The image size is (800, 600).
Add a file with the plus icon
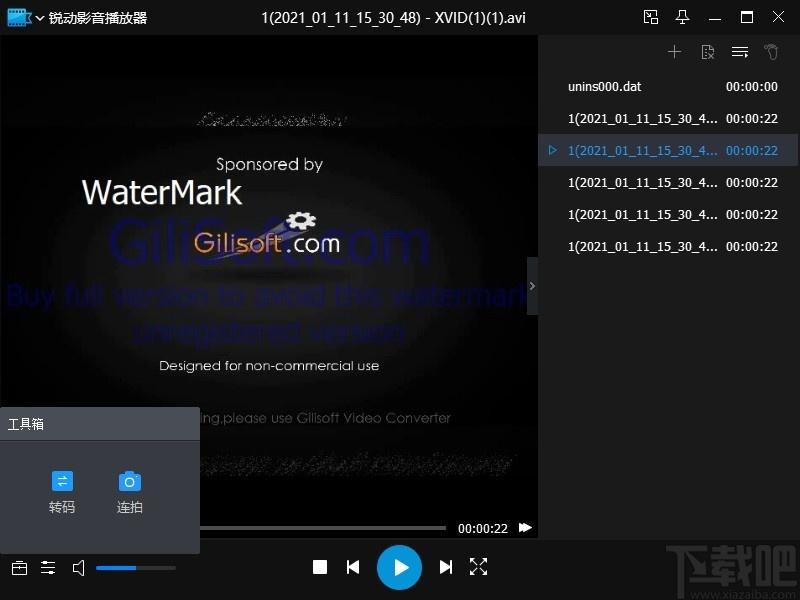pyautogui.click(x=674, y=52)
